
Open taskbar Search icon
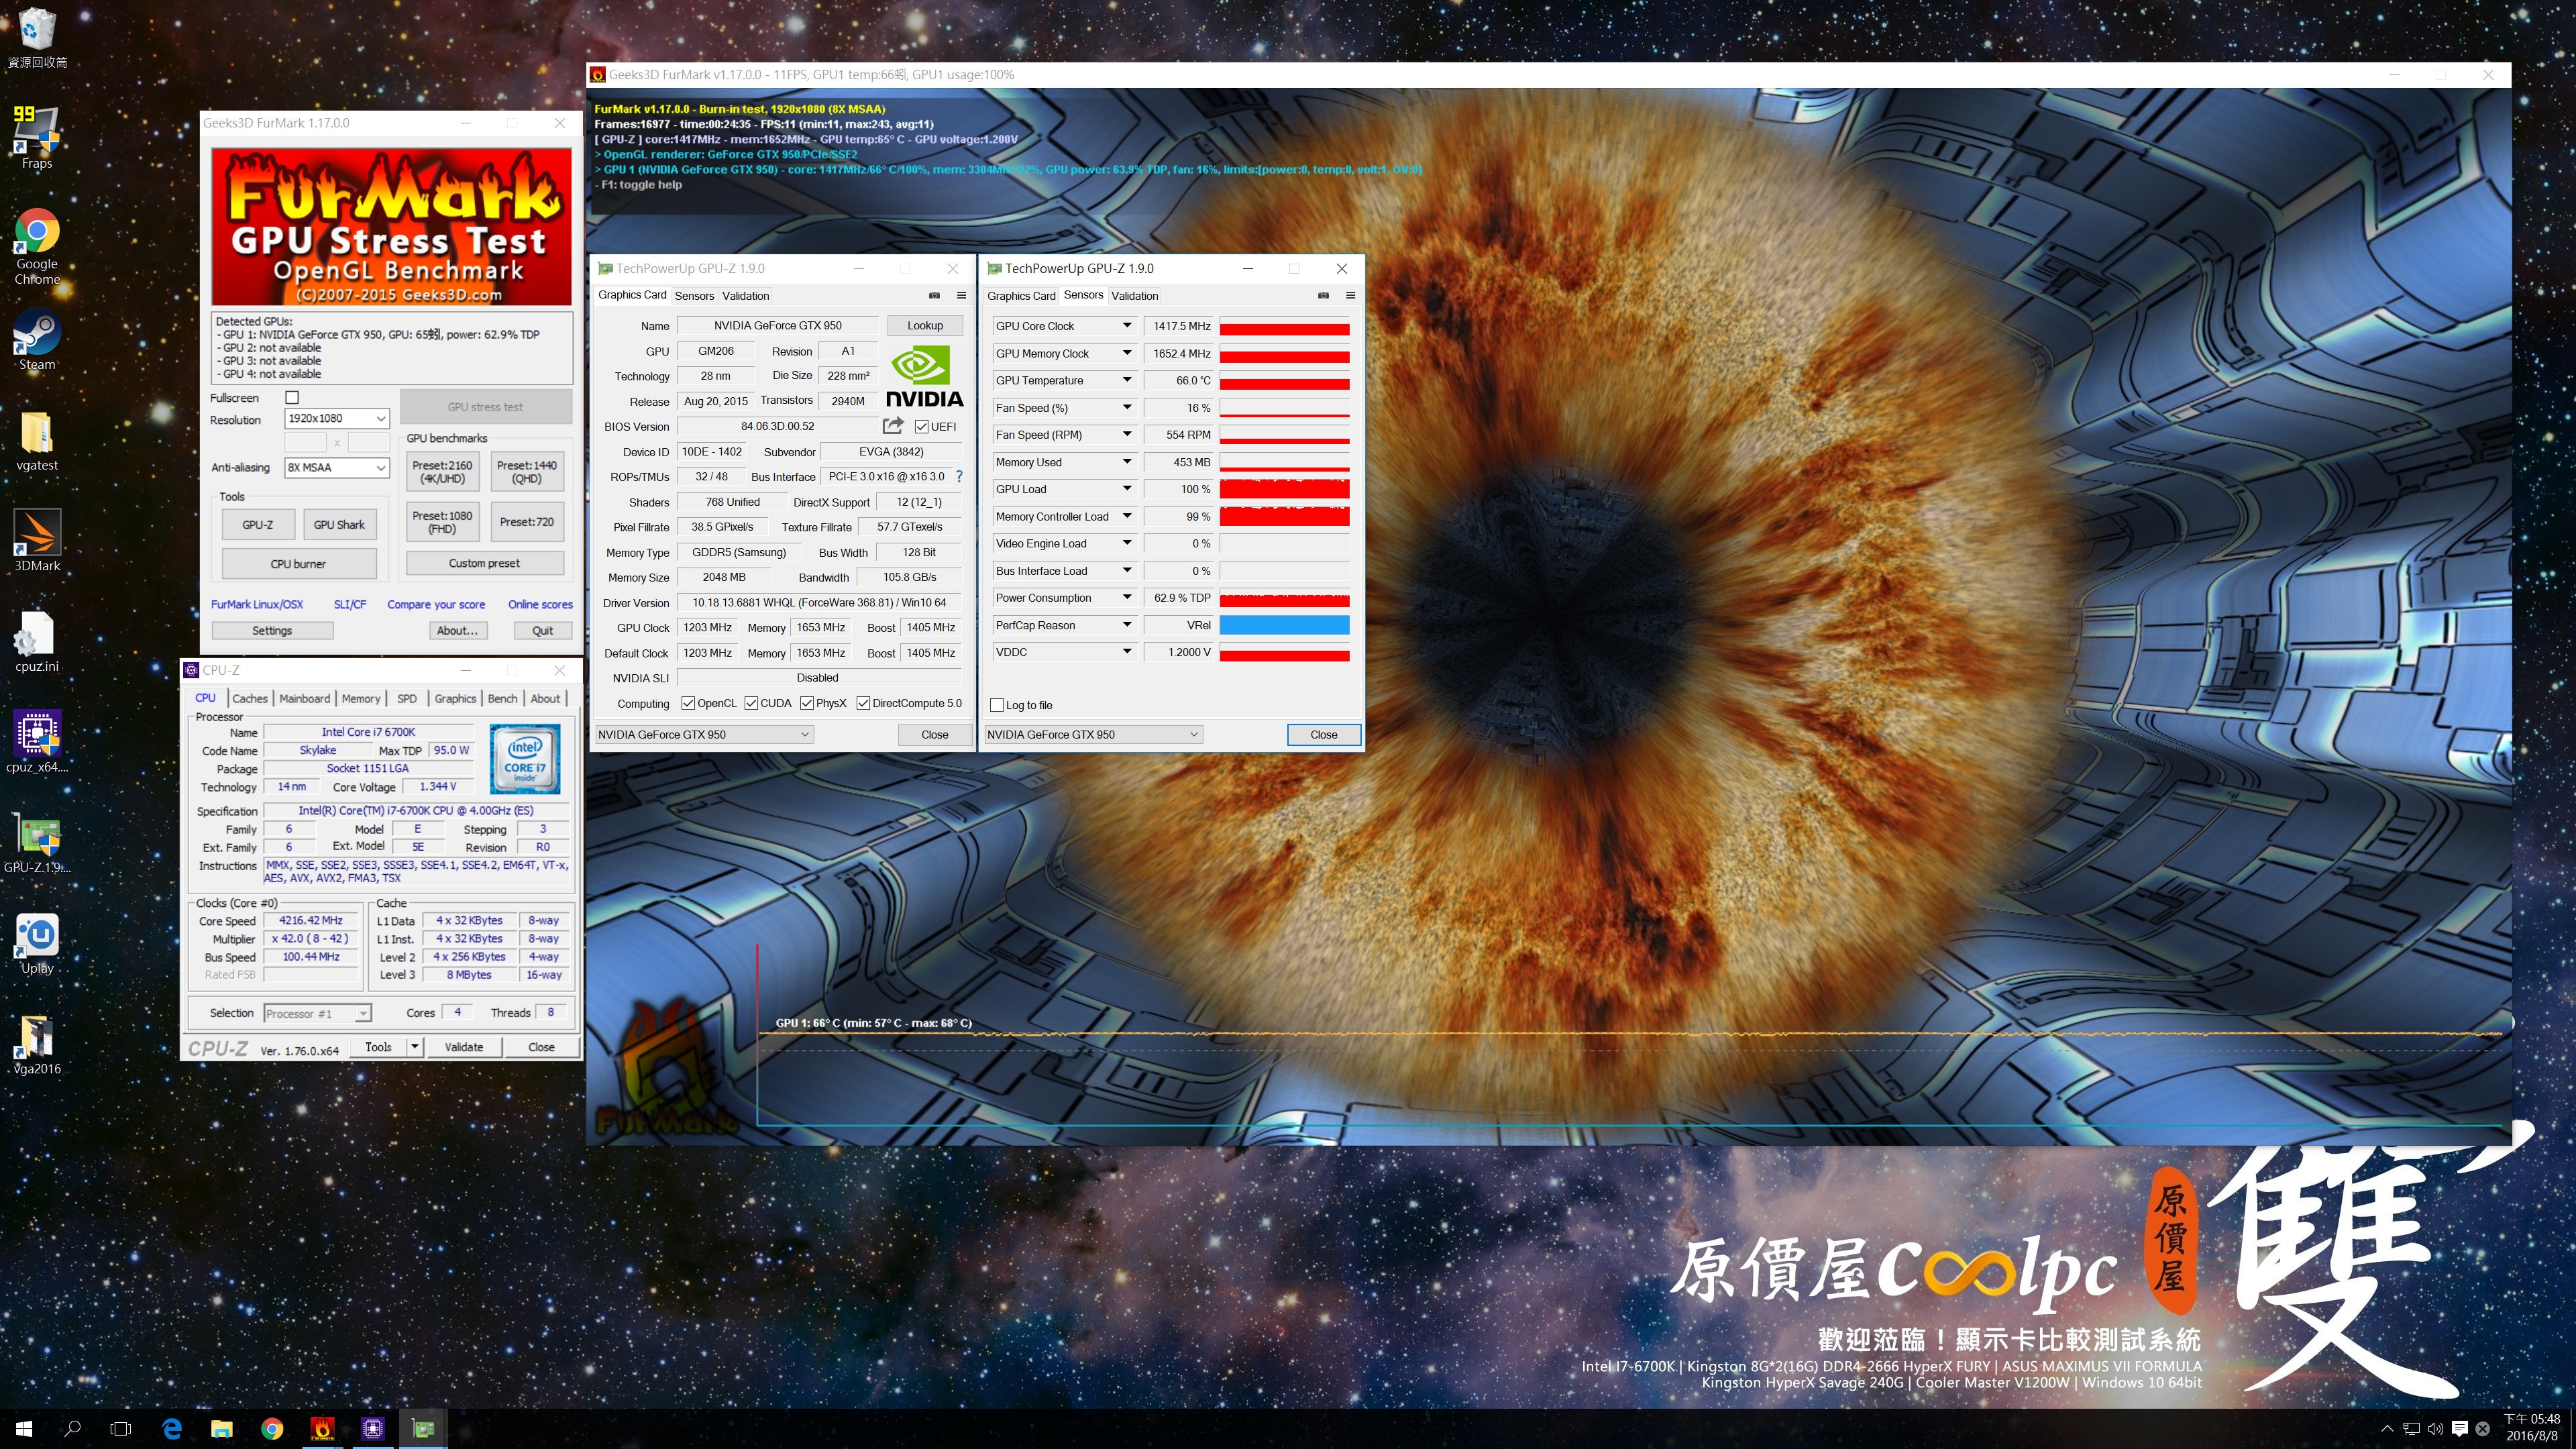[72, 1429]
